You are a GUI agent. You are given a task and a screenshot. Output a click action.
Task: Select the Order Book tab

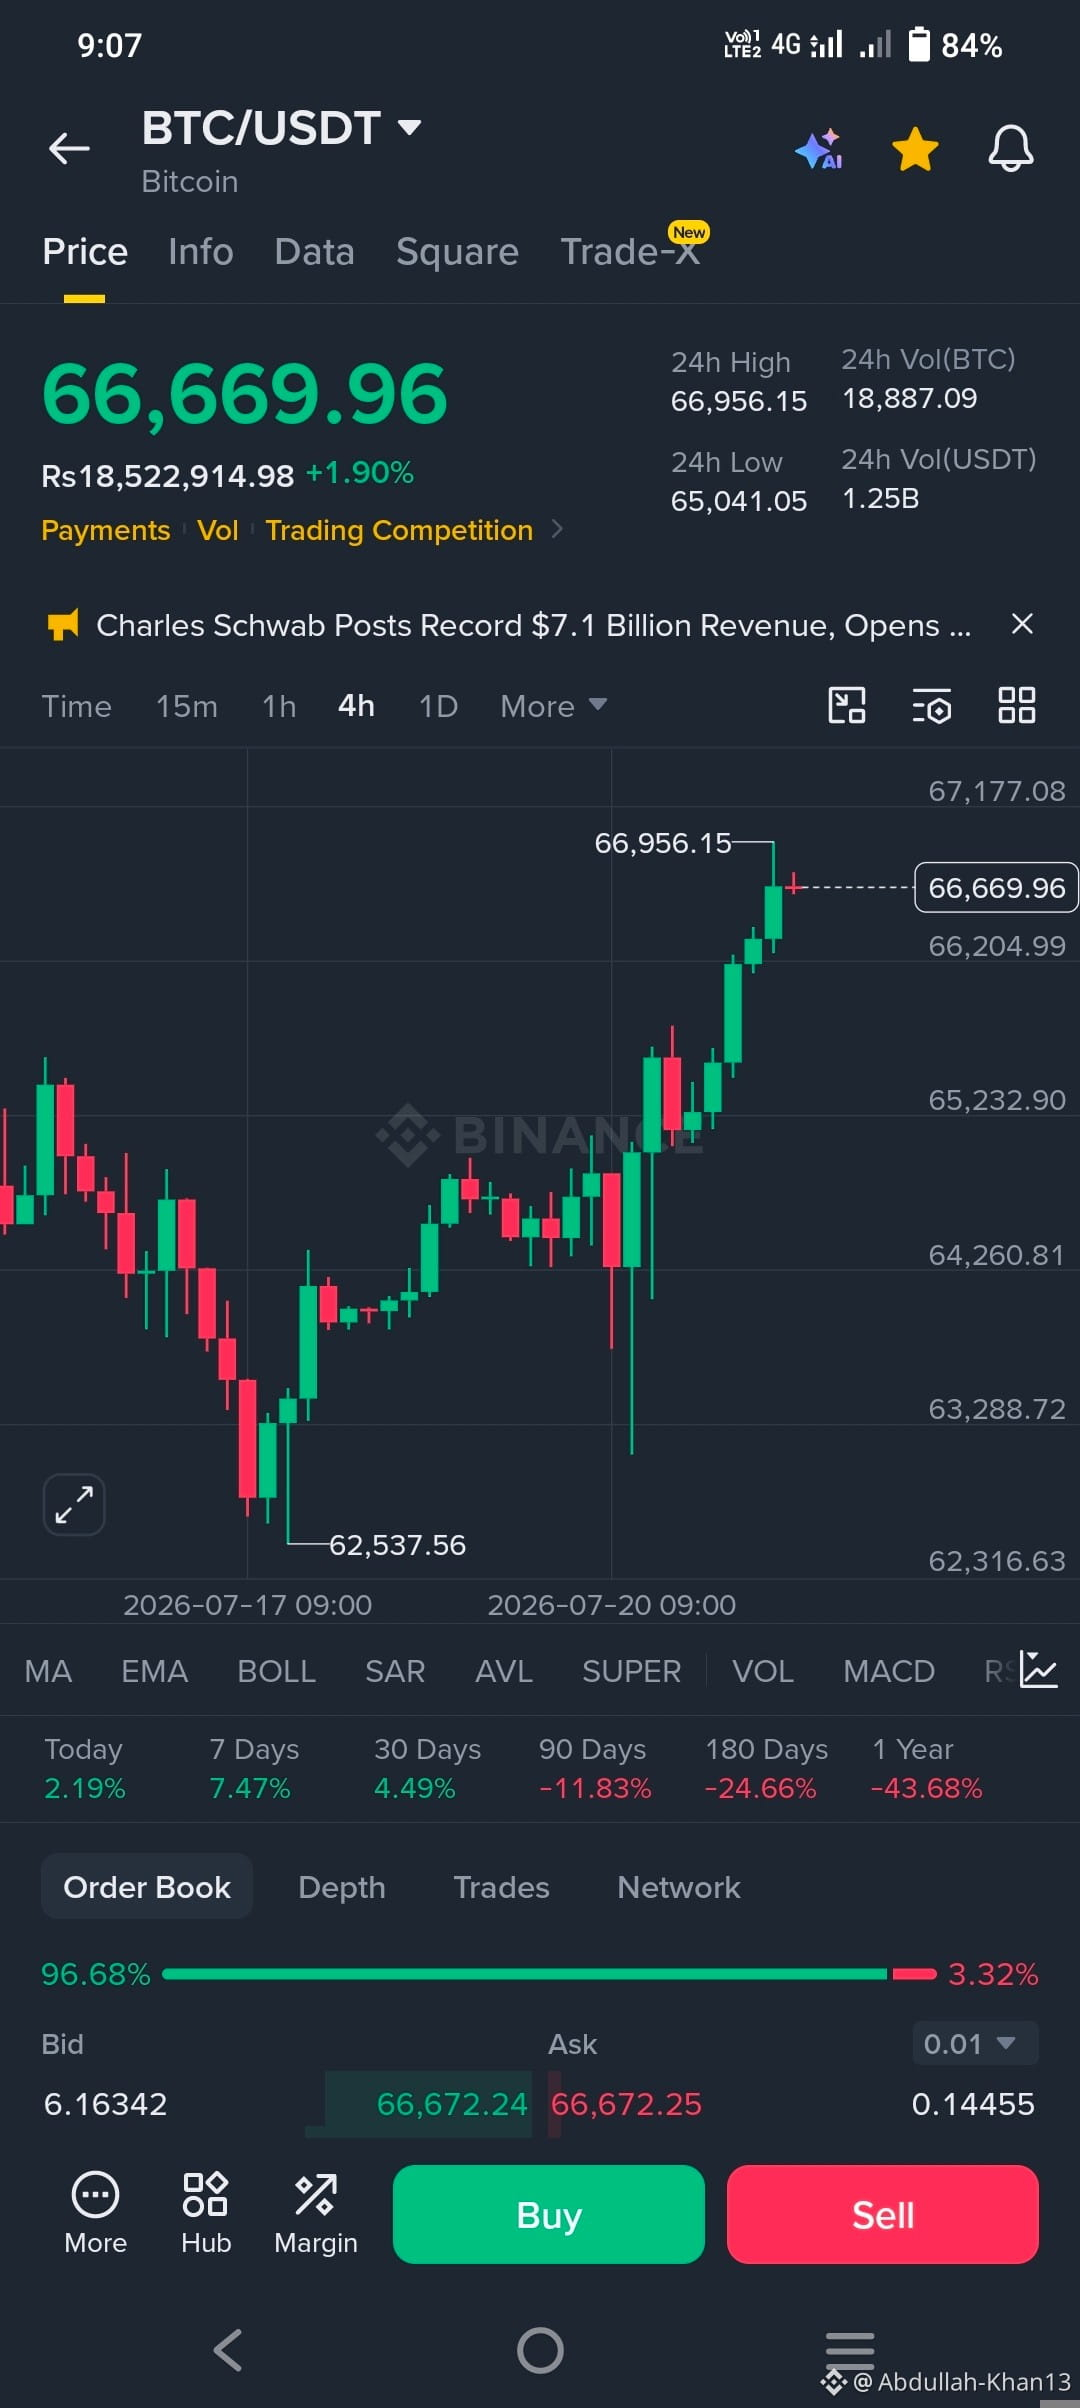(147, 1887)
